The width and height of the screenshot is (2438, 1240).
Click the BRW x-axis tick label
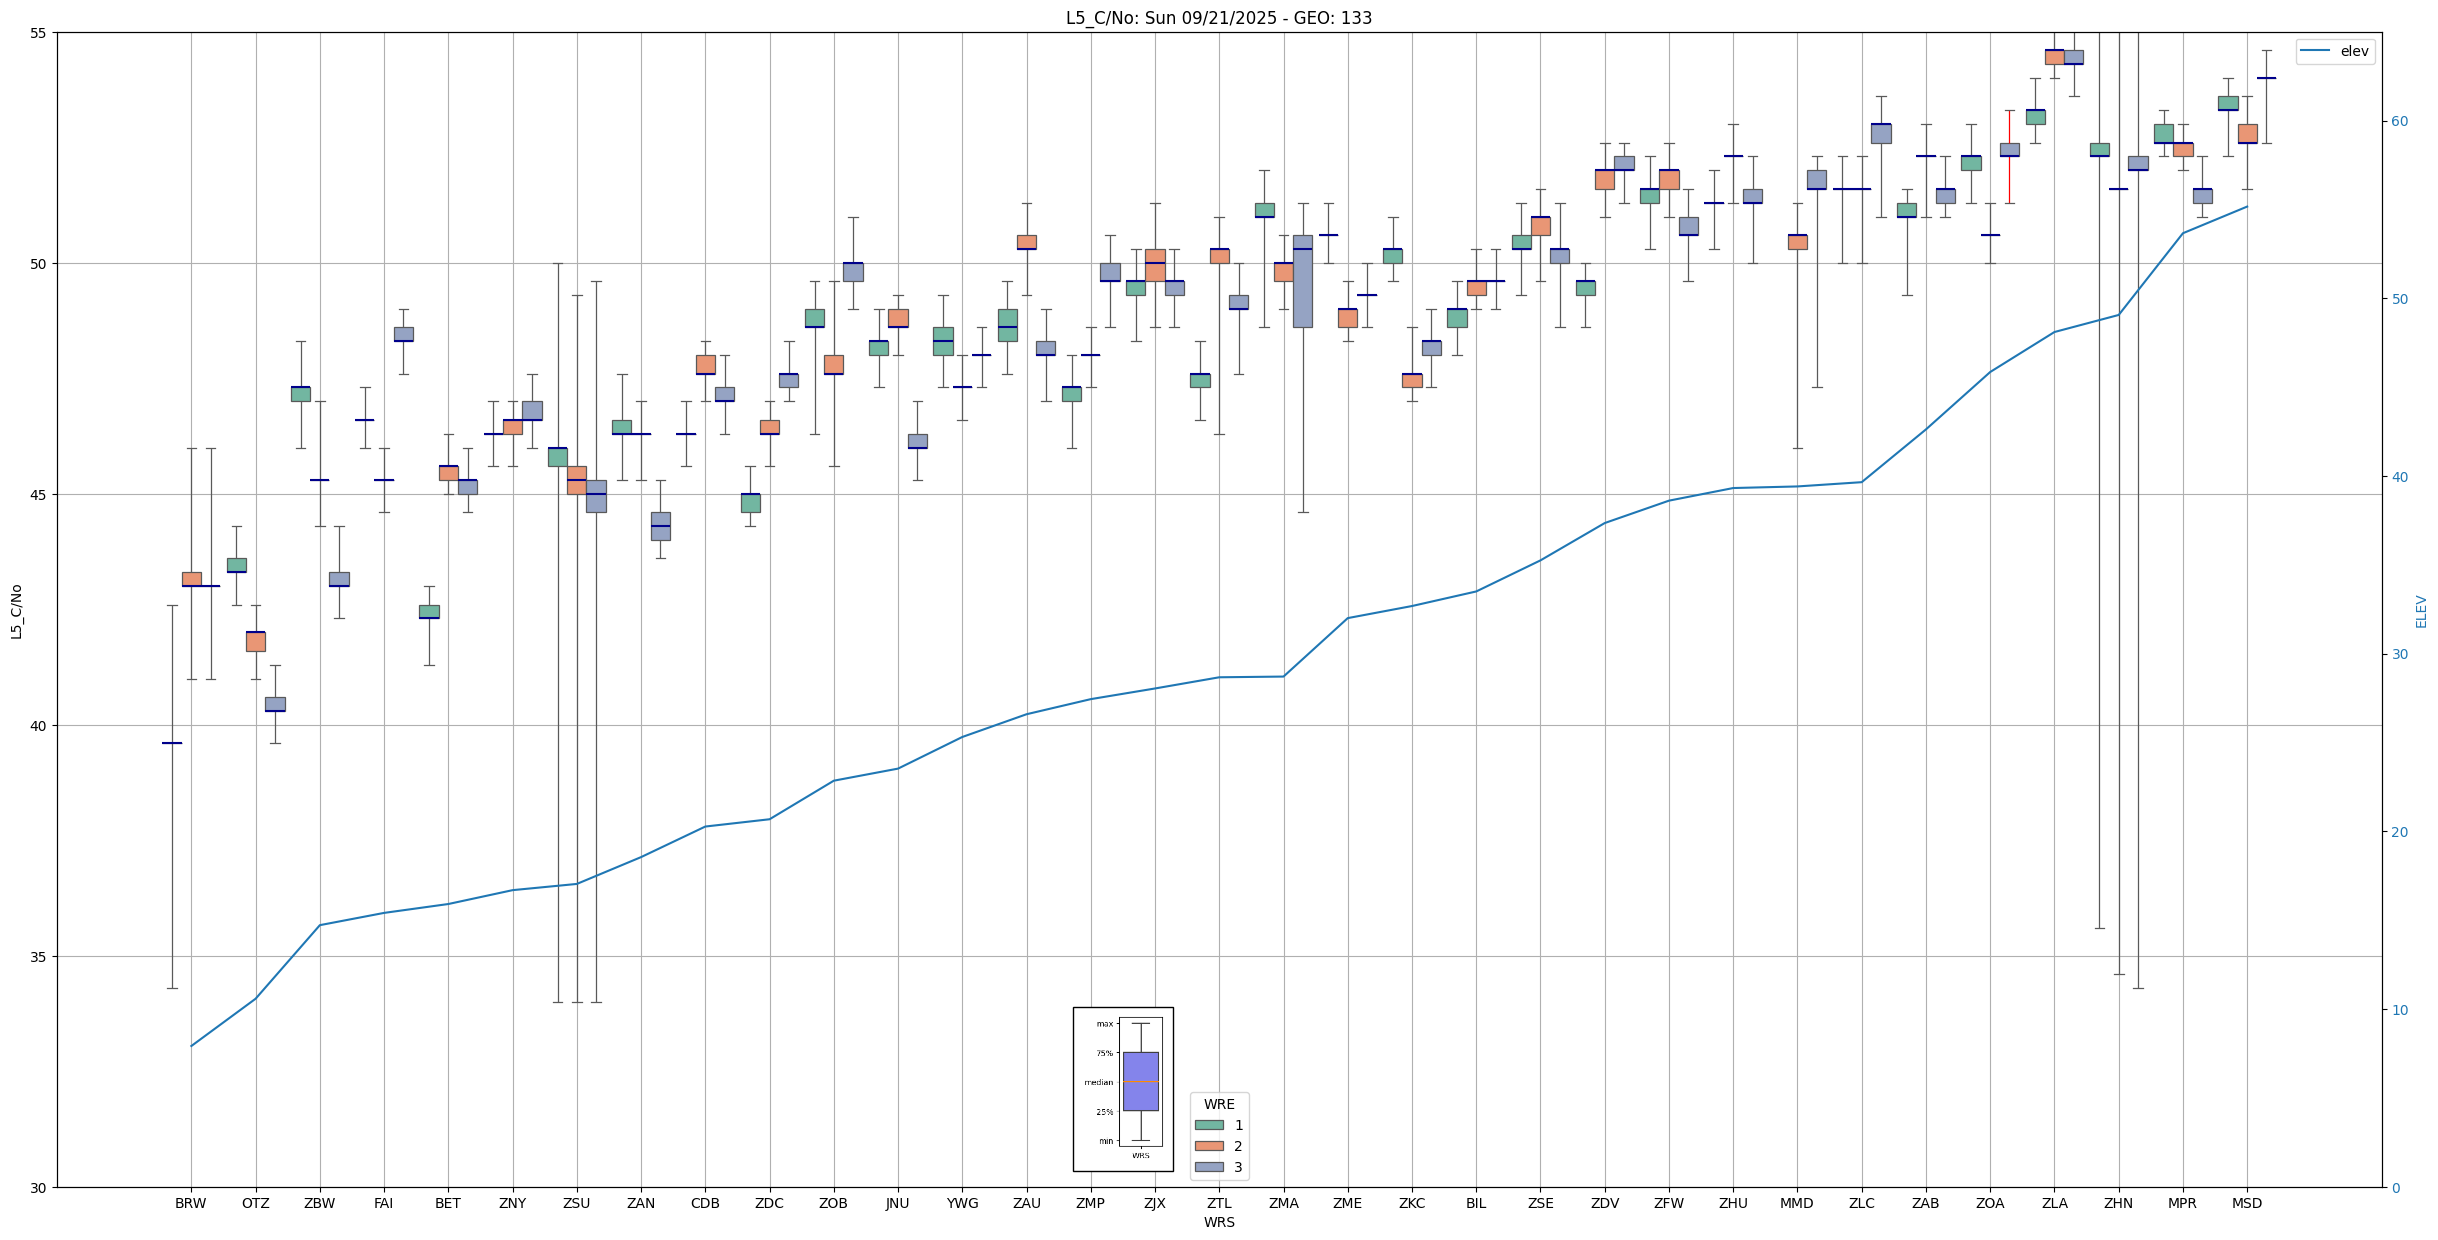click(190, 1203)
